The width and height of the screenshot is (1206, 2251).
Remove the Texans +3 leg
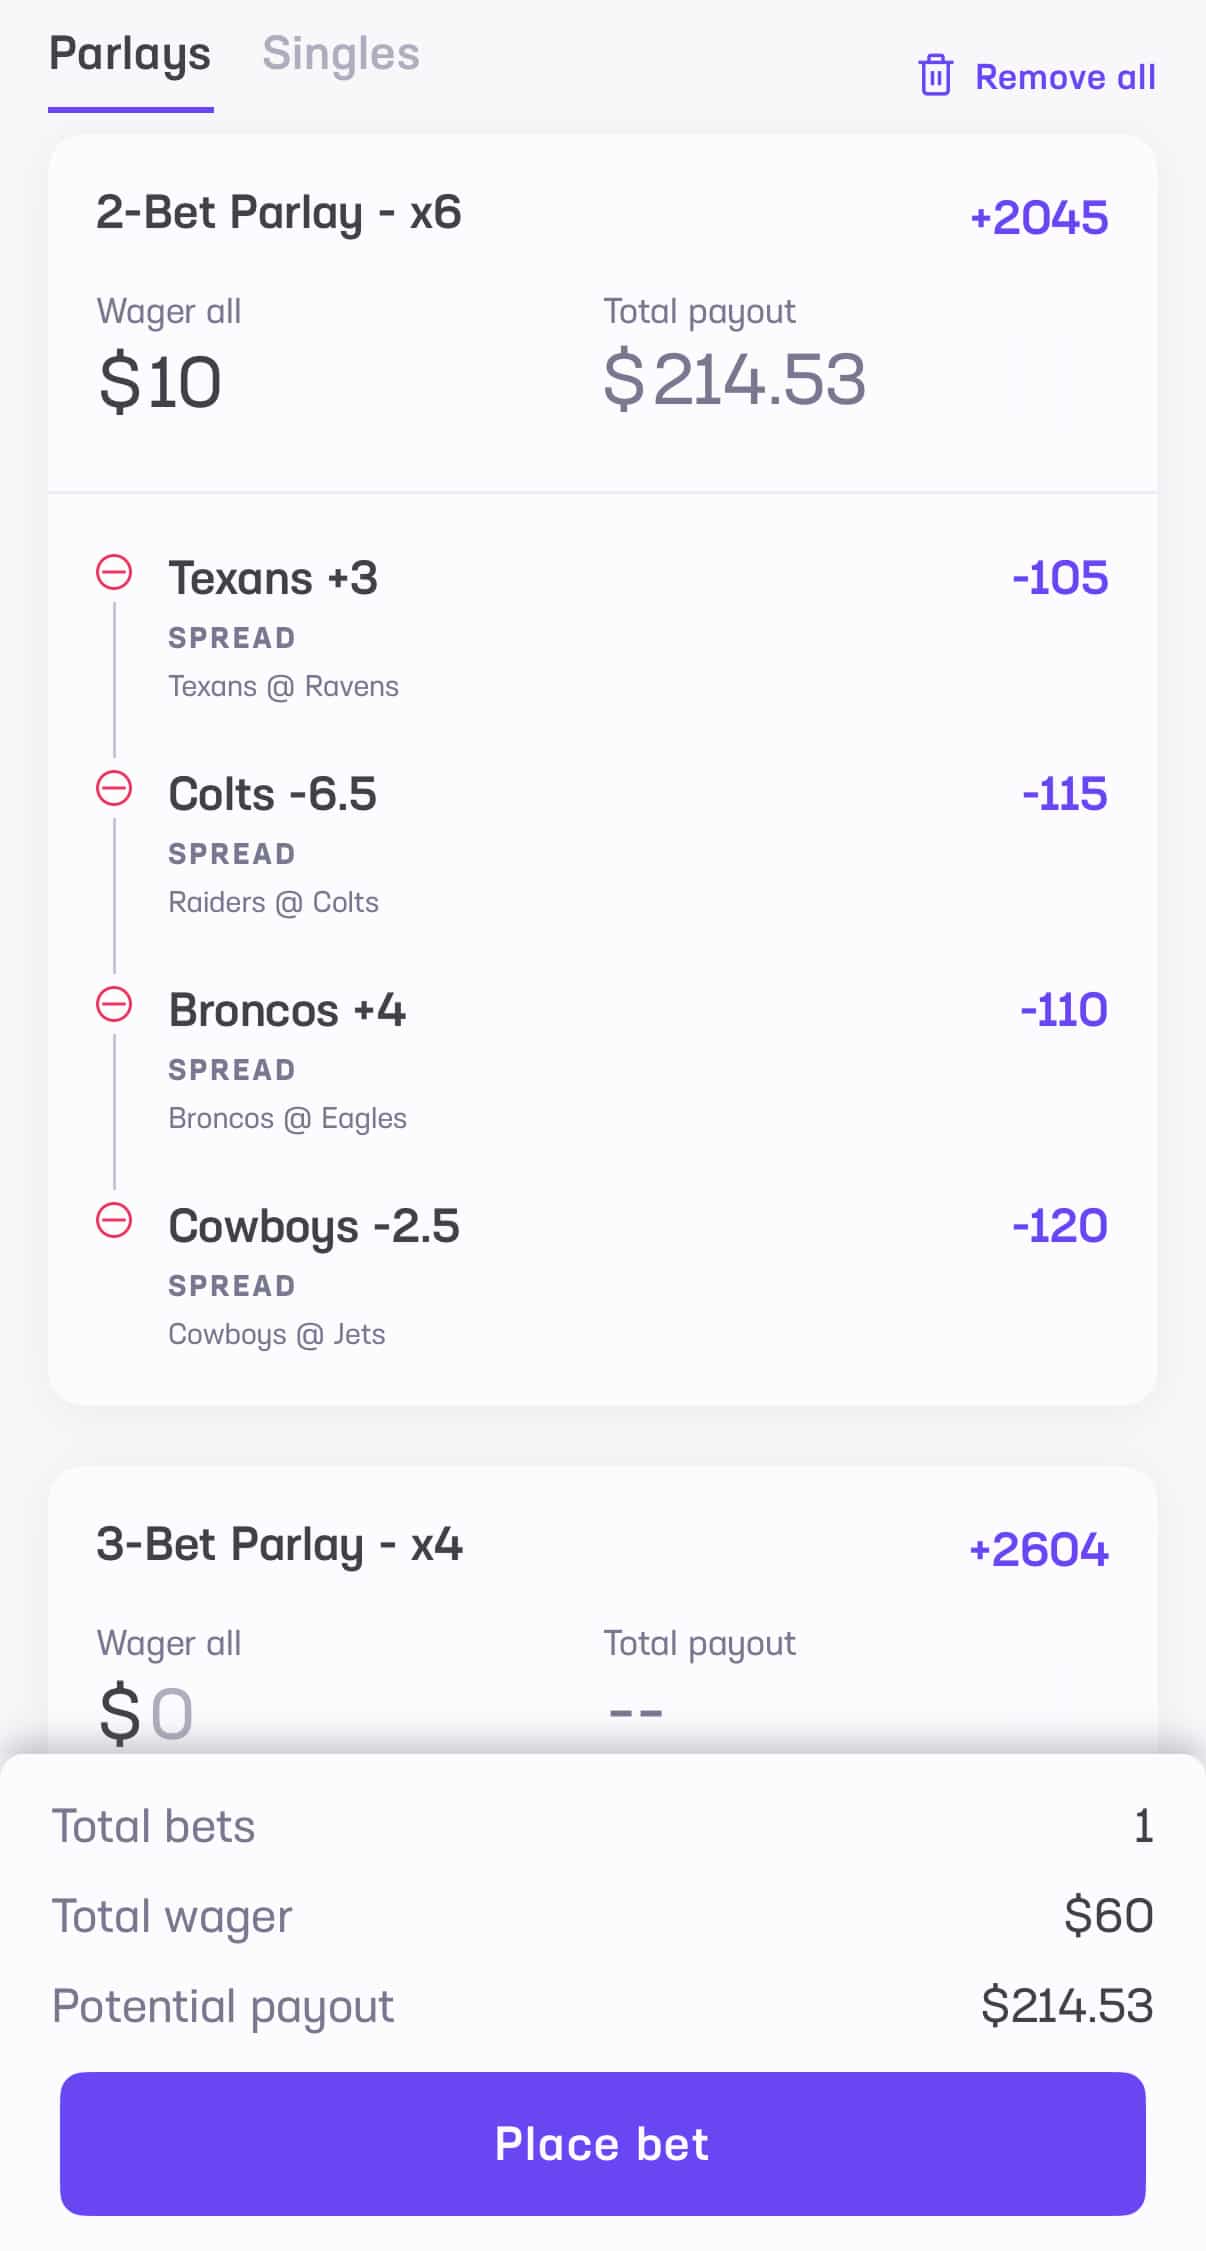114,573
